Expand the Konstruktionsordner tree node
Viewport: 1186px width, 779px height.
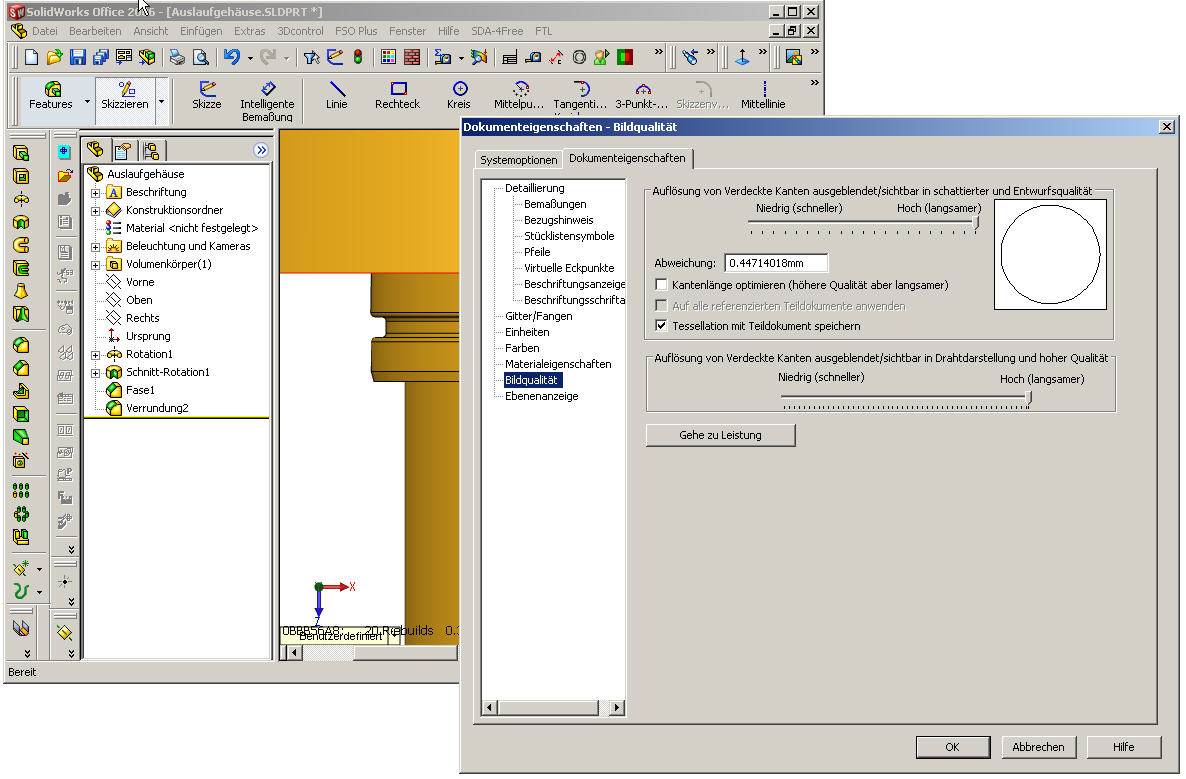click(x=95, y=211)
